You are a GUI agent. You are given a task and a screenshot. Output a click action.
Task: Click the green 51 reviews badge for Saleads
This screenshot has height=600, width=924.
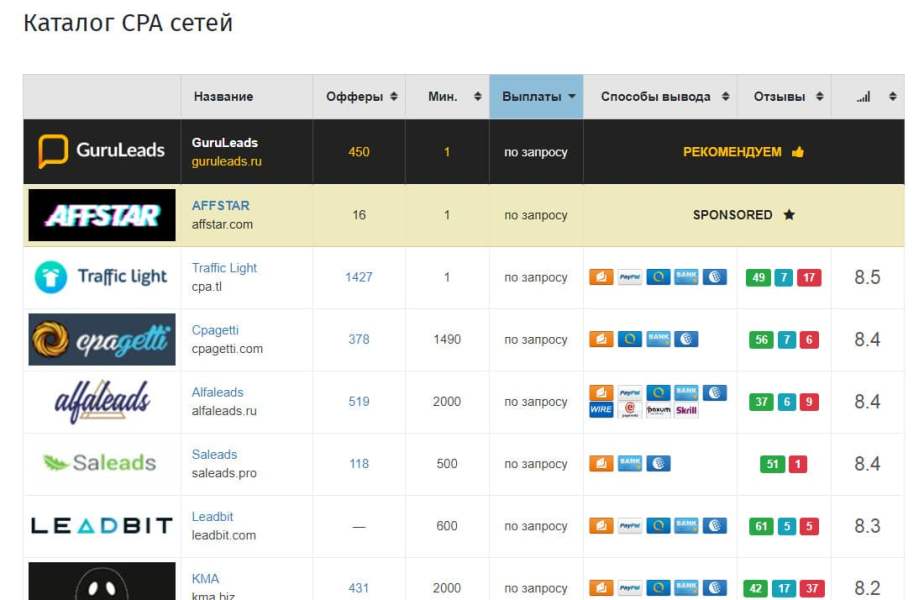pos(773,464)
